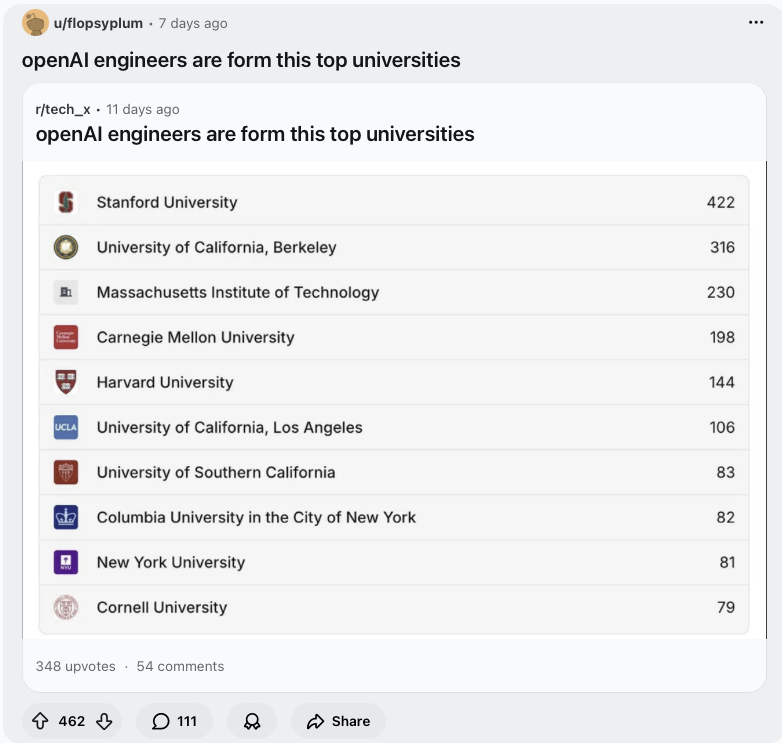Click the Massachusetts Institute of Technology row

(394, 293)
